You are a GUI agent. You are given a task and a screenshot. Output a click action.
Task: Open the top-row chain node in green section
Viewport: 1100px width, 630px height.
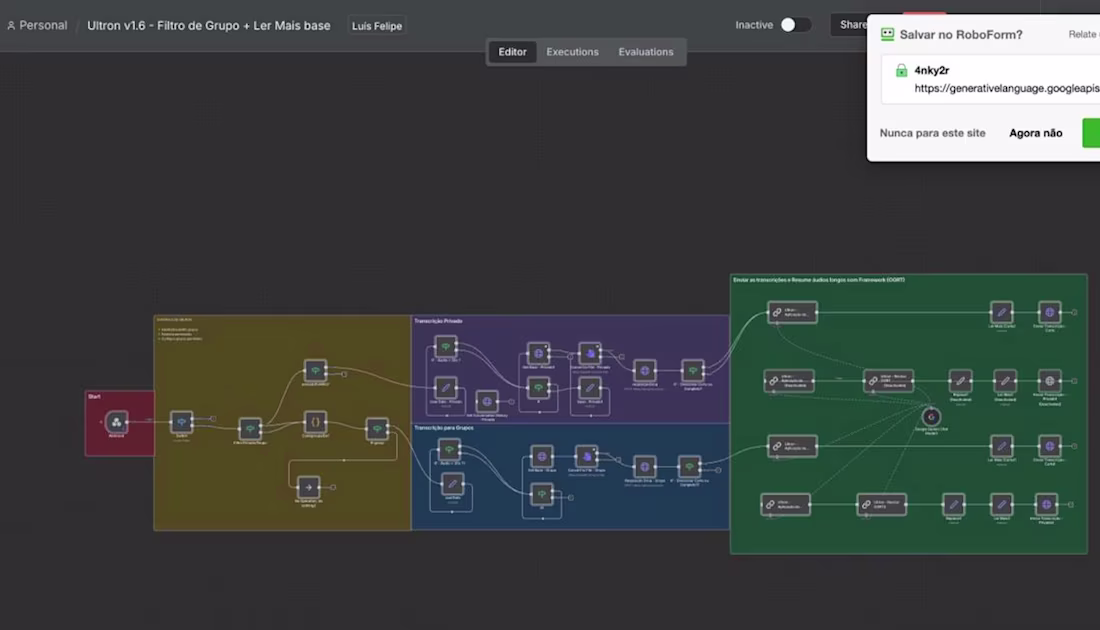tap(792, 312)
